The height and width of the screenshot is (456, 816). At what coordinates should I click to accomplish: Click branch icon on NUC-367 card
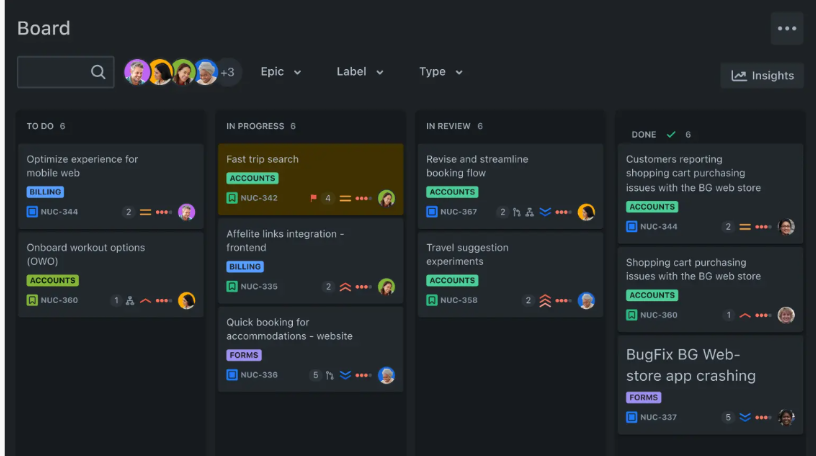pos(516,212)
